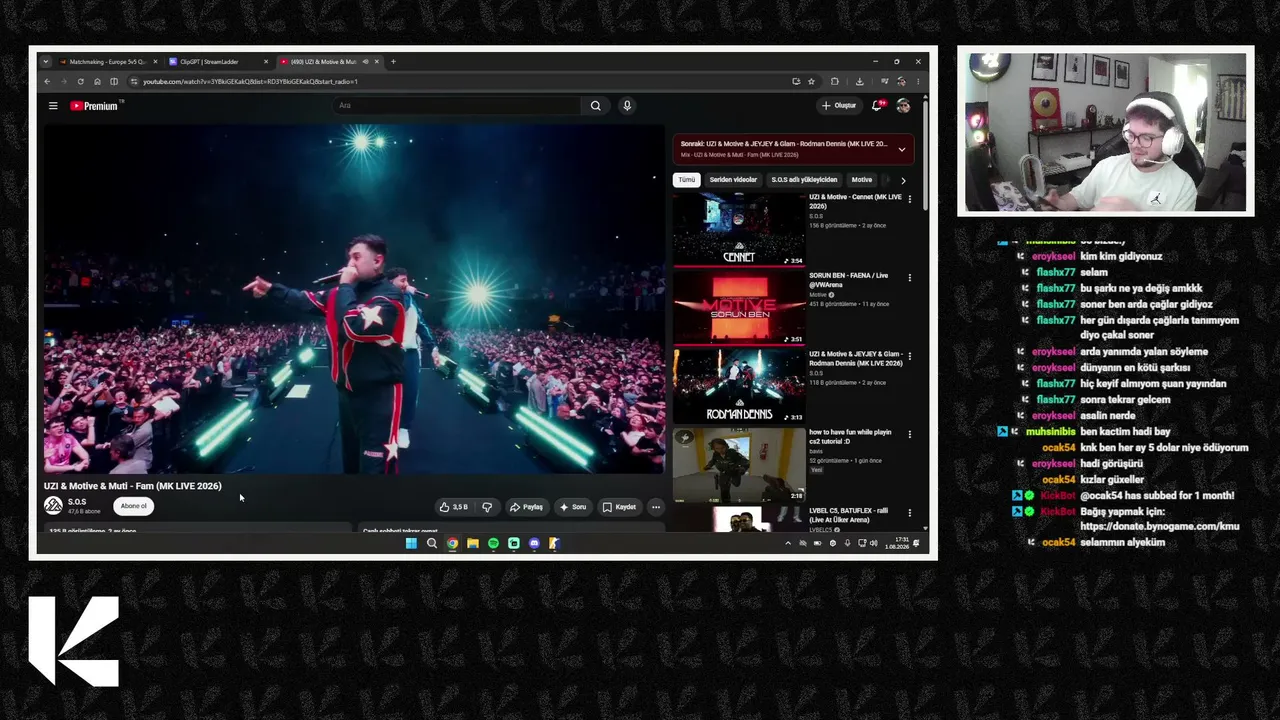The height and width of the screenshot is (720, 1280).
Task: Play UZI & Motive - Cennet thumbnail
Action: click(739, 229)
